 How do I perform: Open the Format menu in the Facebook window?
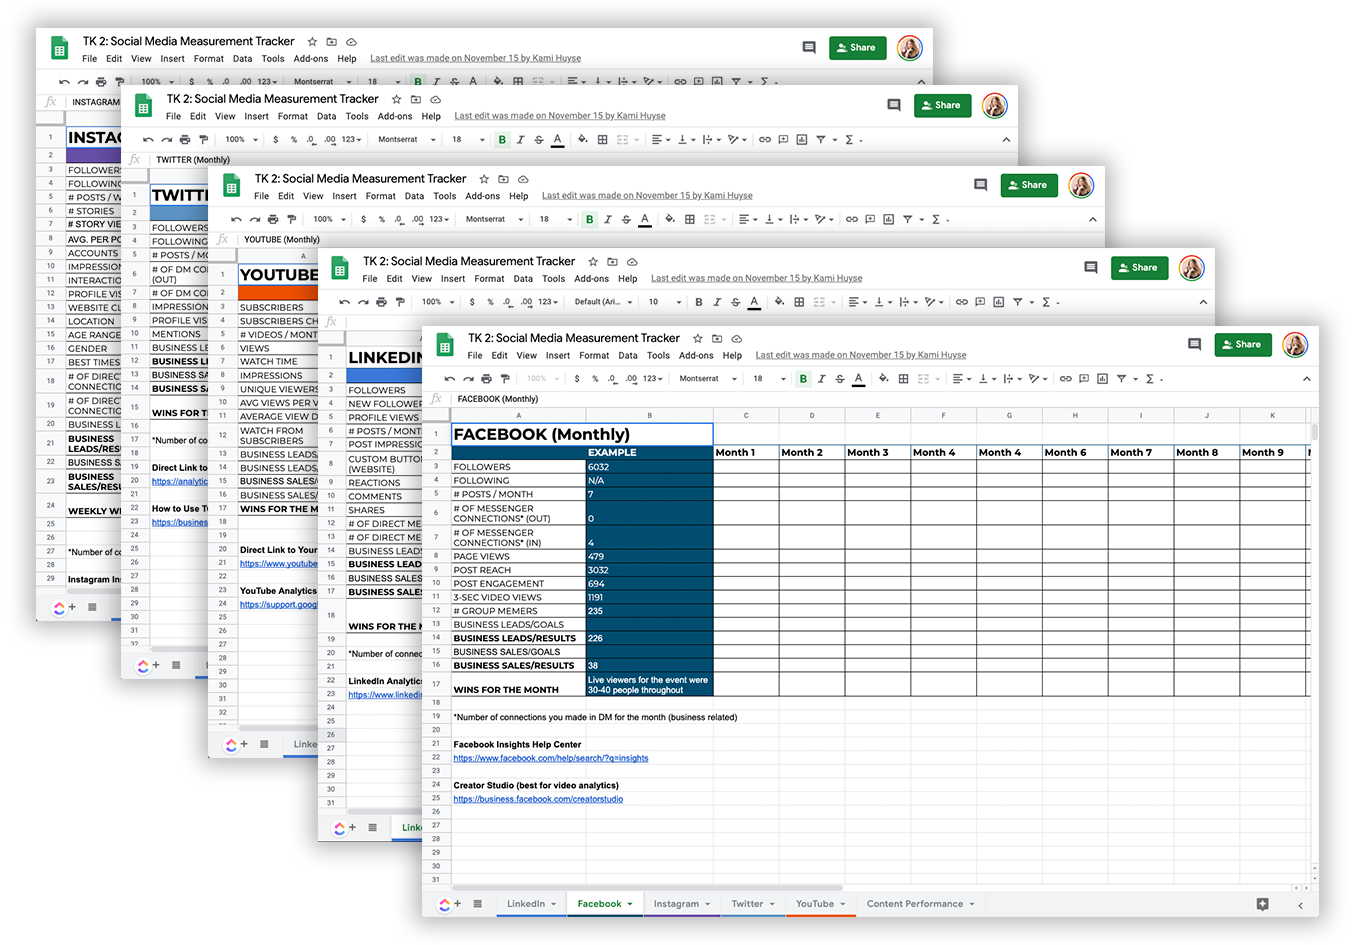(x=594, y=355)
